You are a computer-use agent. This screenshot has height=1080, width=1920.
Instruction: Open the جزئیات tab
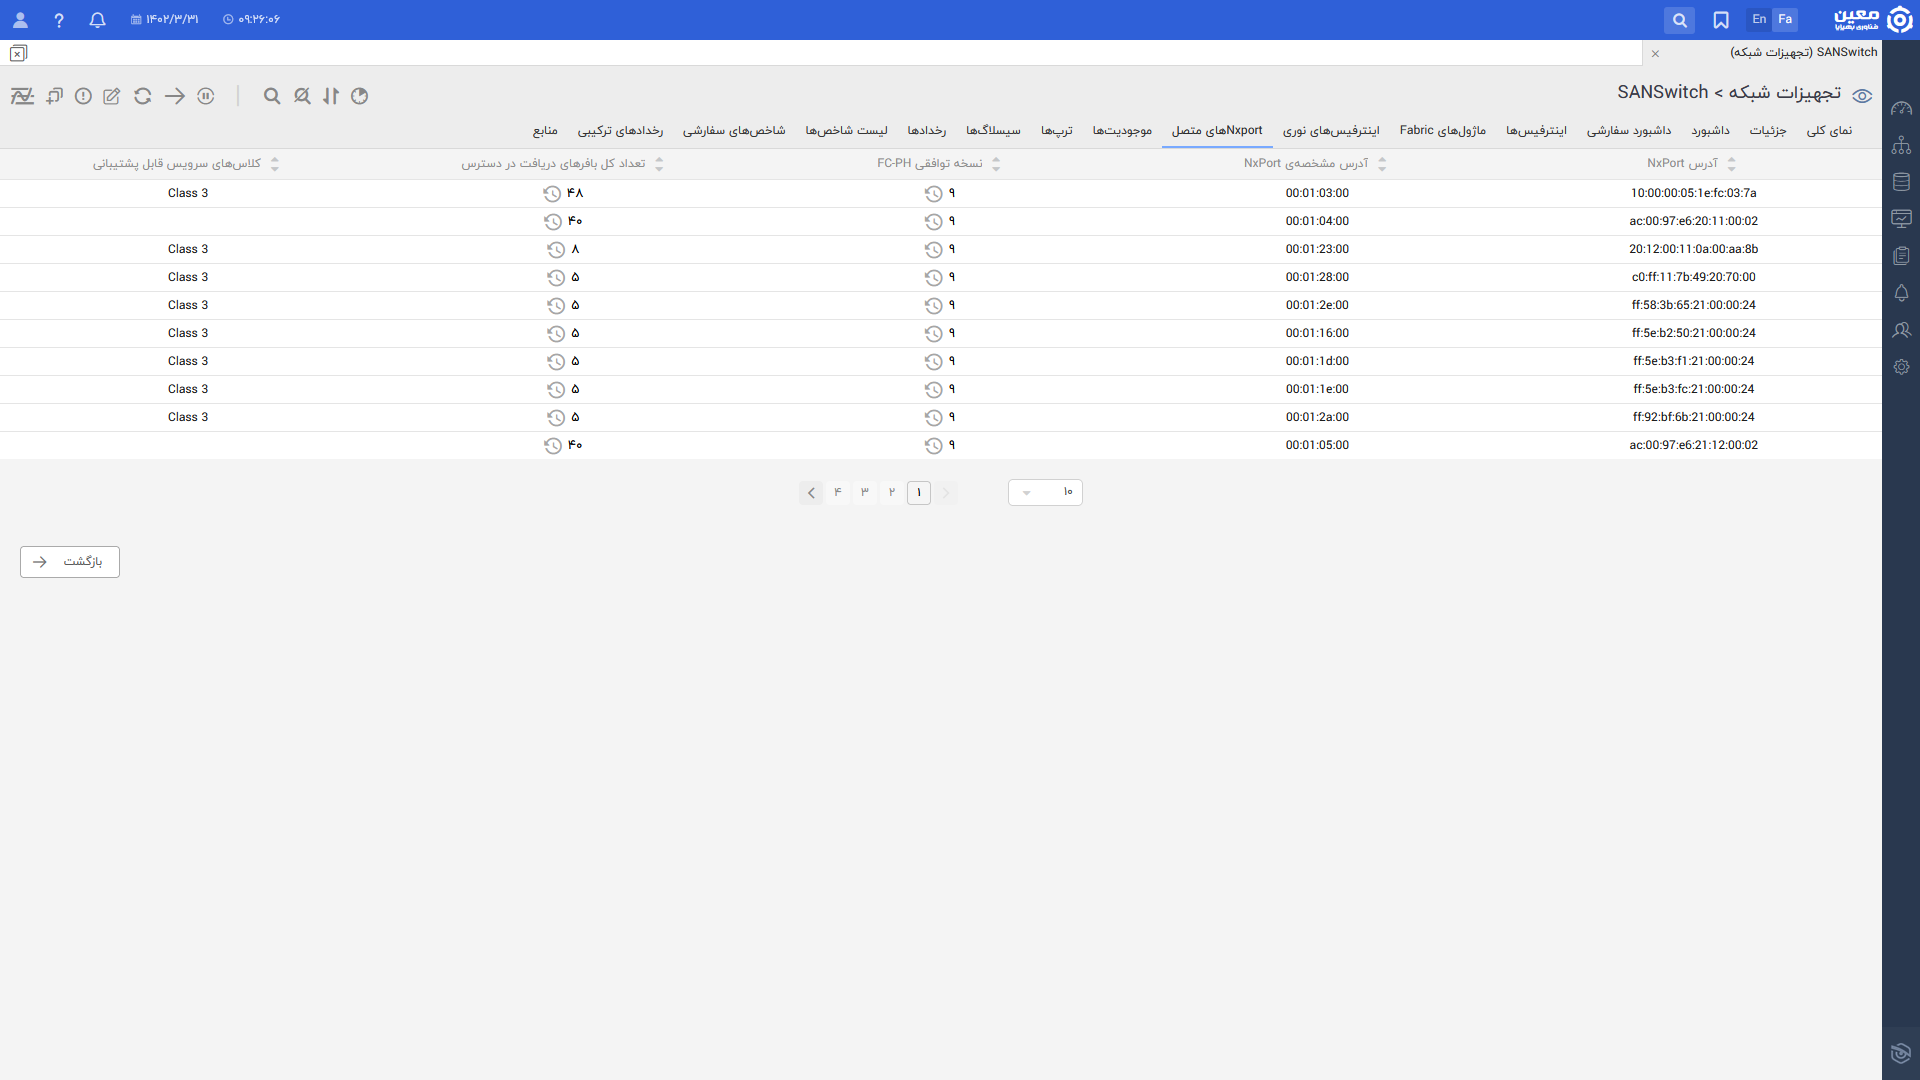[x=1768, y=130]
